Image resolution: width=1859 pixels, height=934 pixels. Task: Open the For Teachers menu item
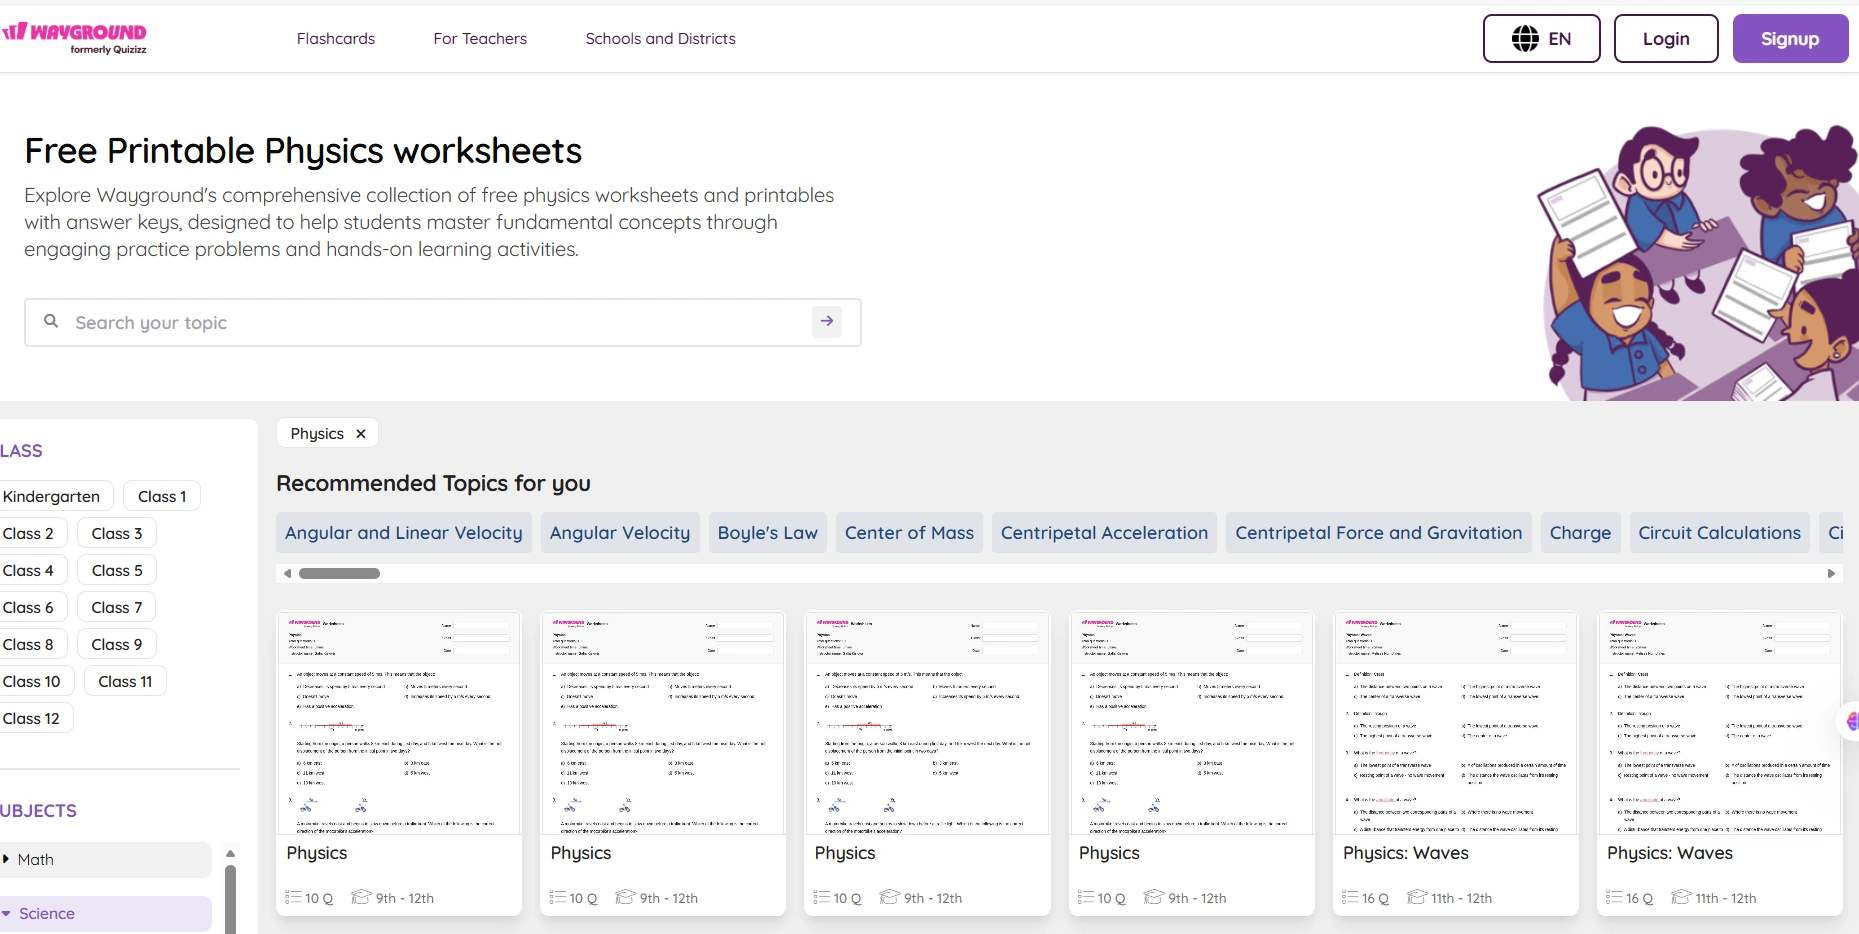(x=479, y=38)
